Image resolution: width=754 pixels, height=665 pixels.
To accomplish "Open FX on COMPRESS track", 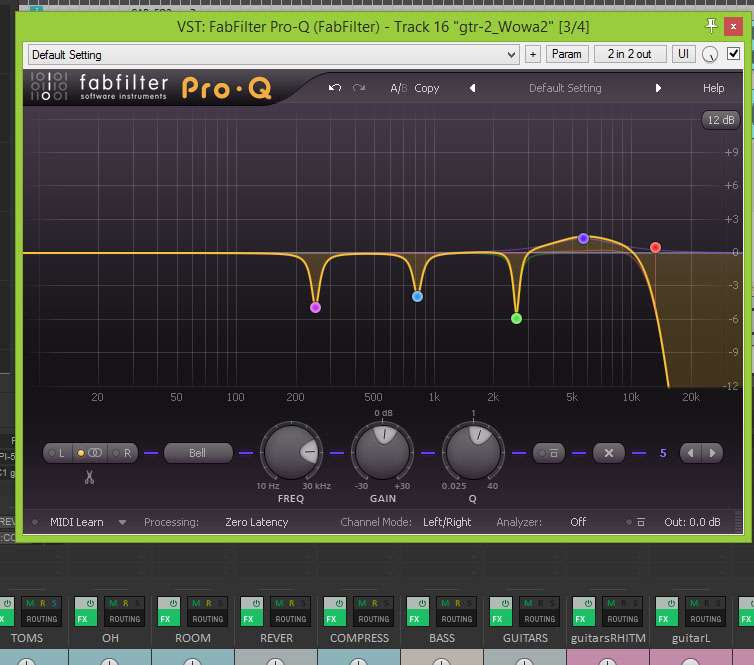I will pos(335,619).
